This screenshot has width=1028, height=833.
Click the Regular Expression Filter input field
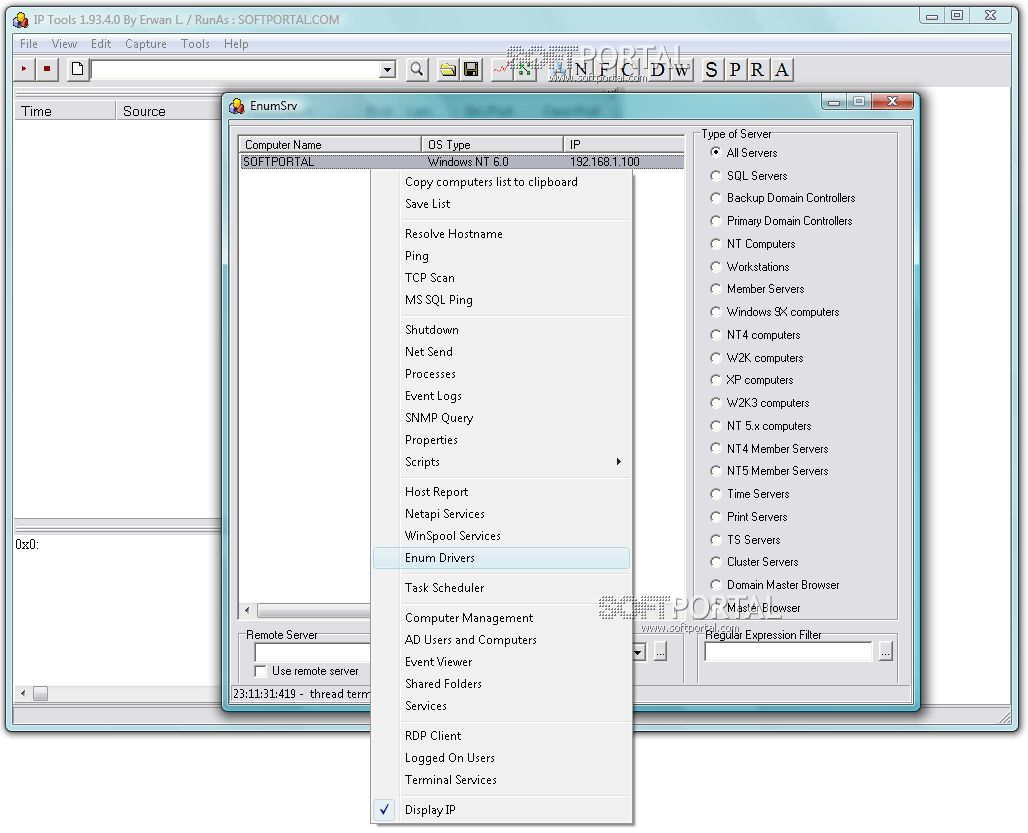point(789,651)
